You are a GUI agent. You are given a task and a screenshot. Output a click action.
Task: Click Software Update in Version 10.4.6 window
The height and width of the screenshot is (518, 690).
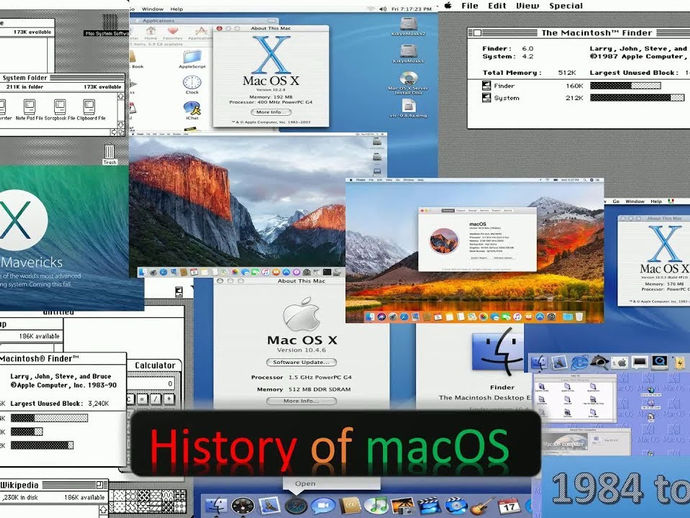click(x=301, y=362)
